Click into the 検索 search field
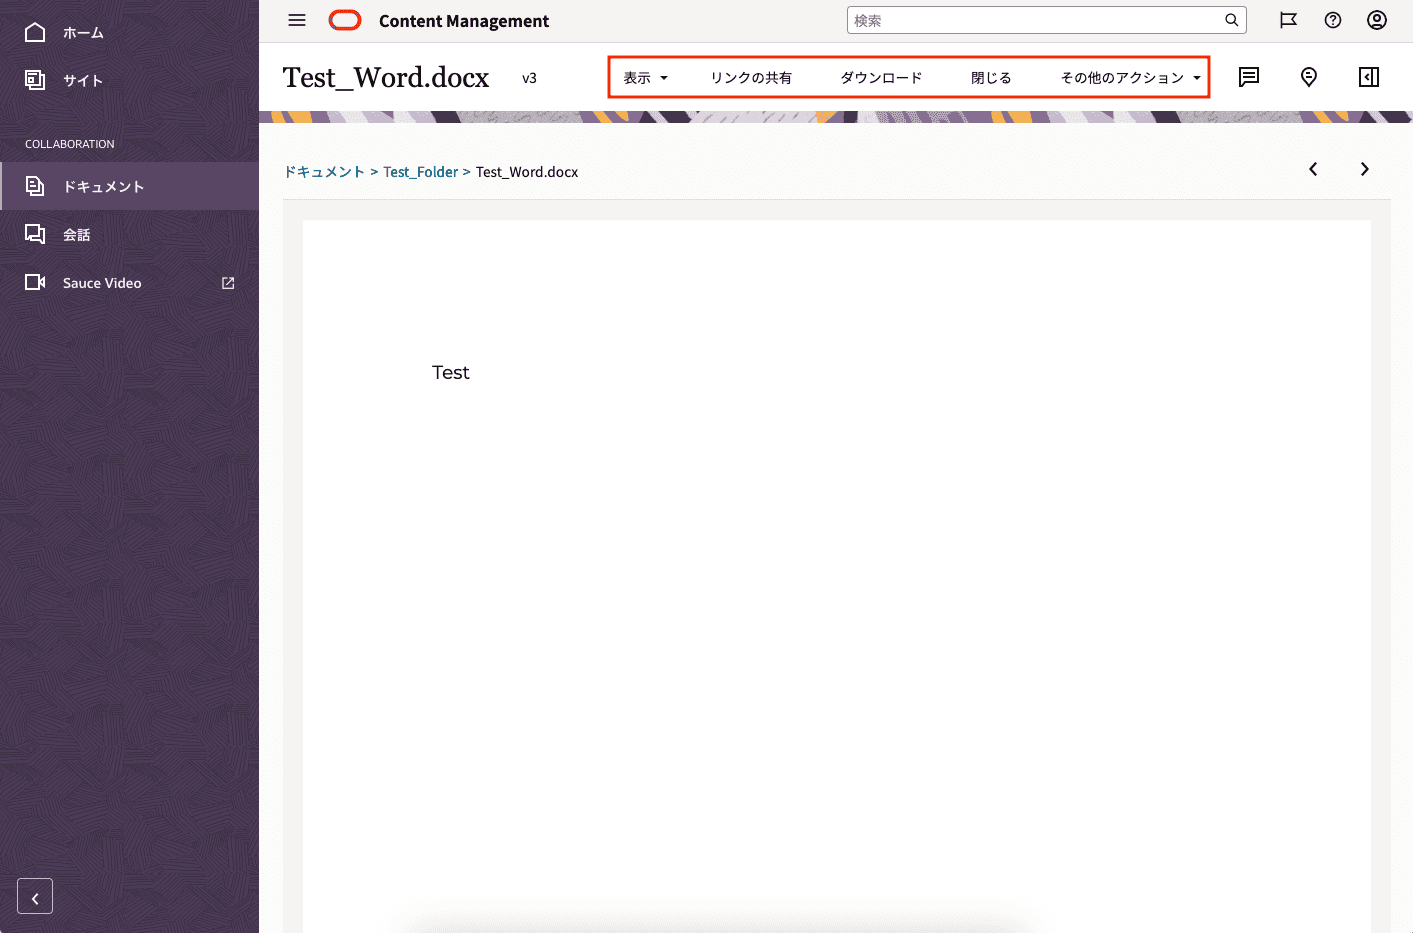This screenshot has width=1413, height=933. (x=1035, y=20)
